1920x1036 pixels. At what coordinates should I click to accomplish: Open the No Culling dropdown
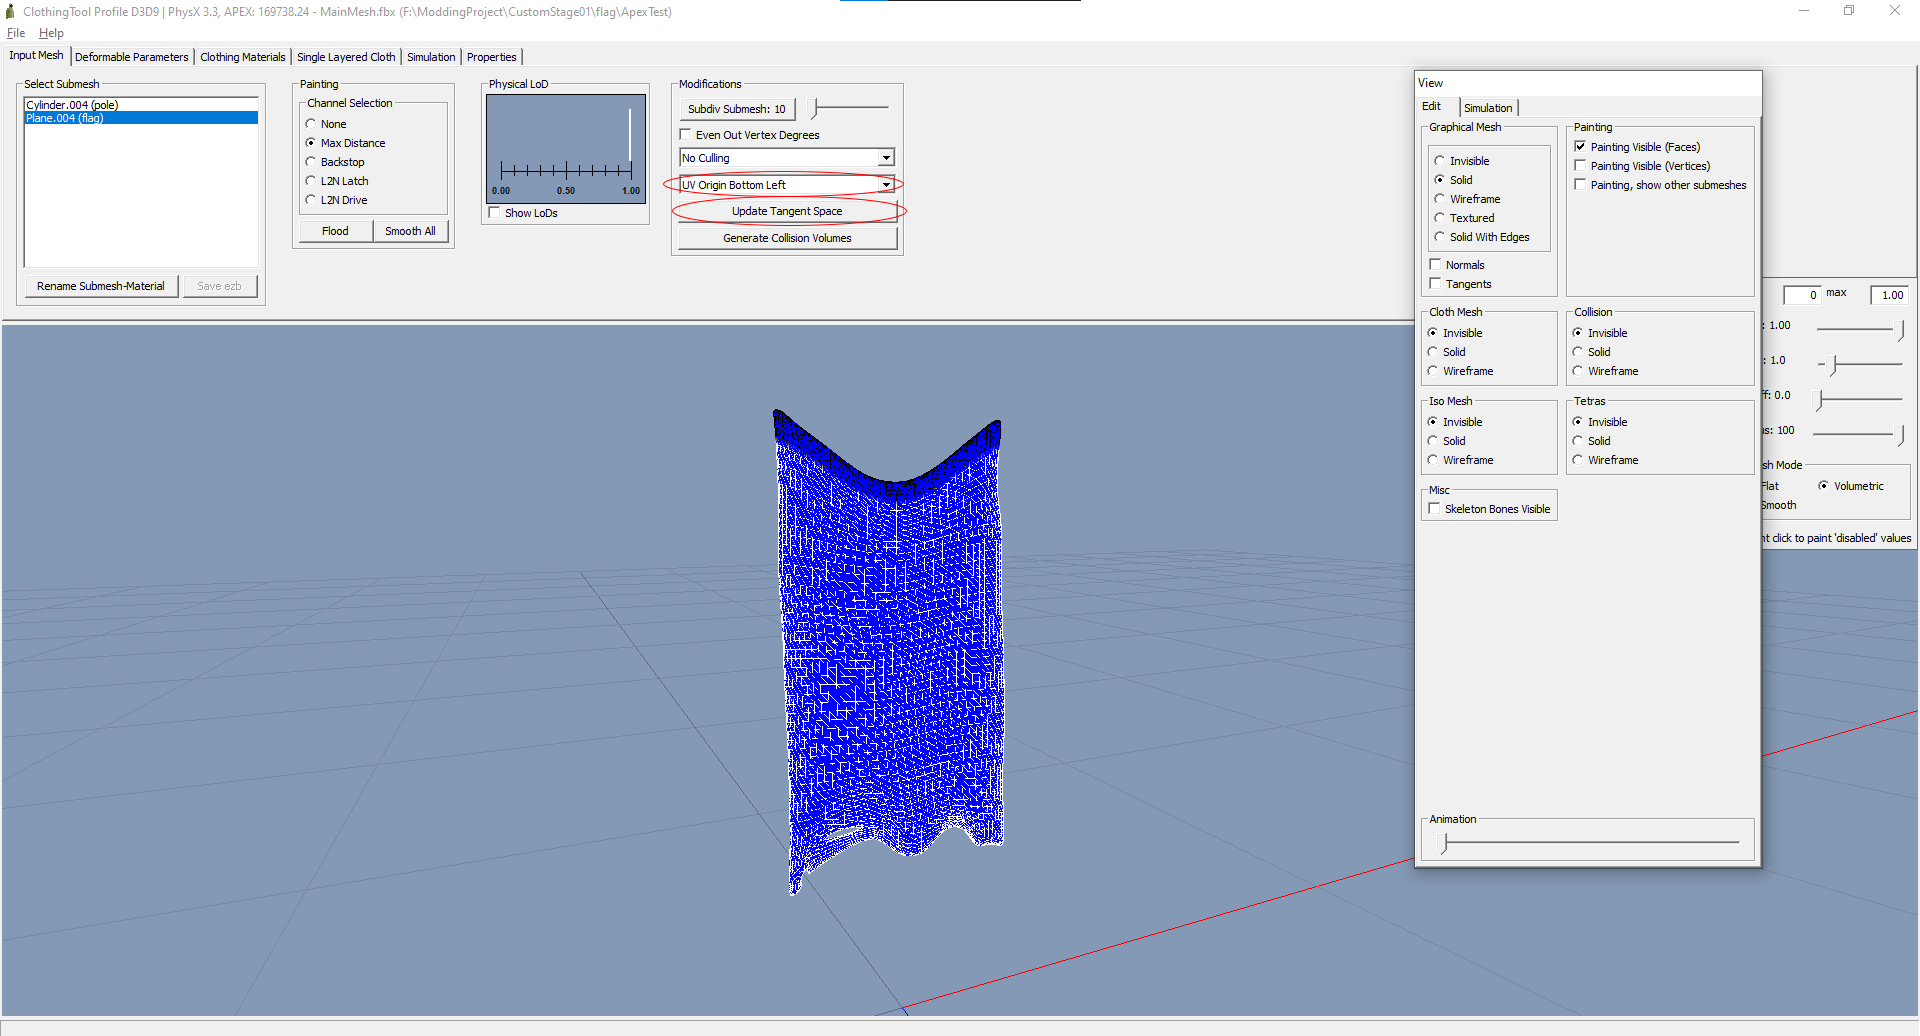click(x=787, y=158)
